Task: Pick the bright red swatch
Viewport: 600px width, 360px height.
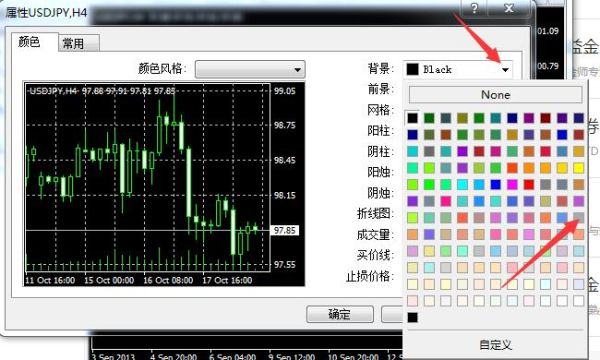Action: coord(529,184)
